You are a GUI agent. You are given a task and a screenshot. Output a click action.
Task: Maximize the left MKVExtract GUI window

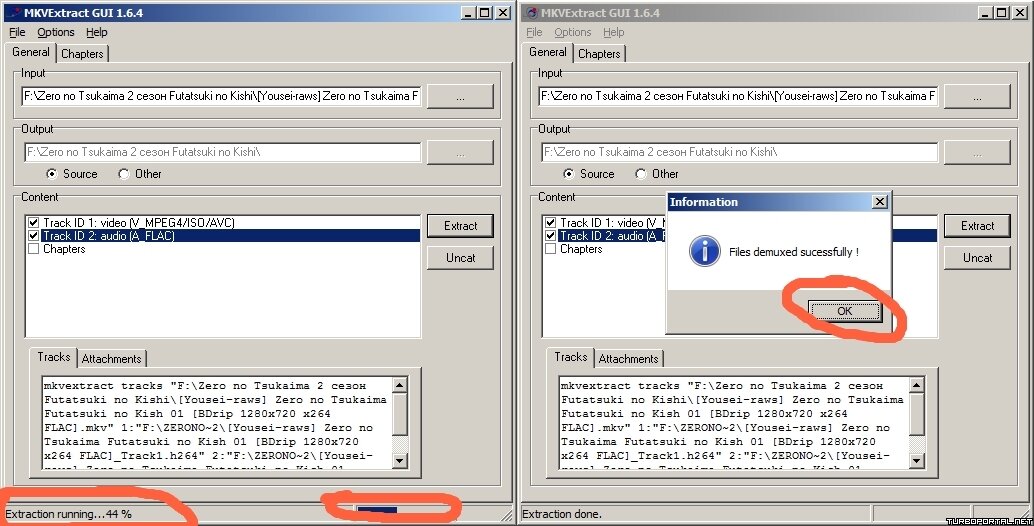tap(485, 13)
